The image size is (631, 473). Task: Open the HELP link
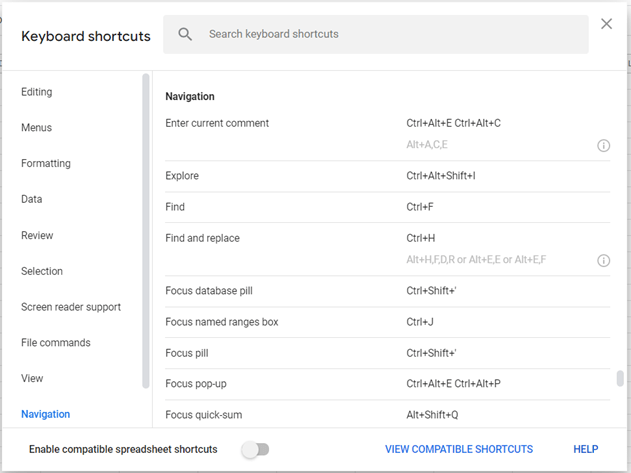pos(586,449)
